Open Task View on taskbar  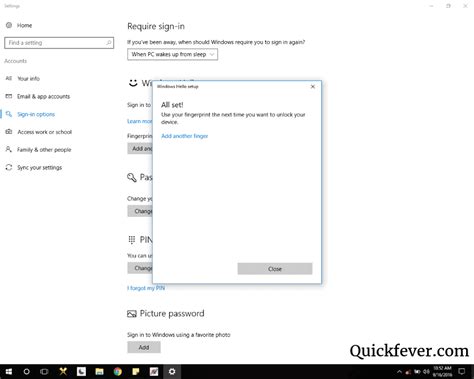click(x=44, y=371)
